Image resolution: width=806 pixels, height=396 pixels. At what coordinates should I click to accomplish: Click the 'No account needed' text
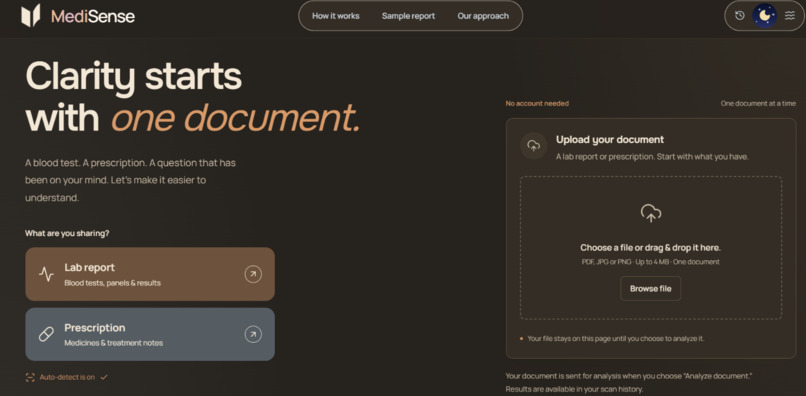pos(537,103)
